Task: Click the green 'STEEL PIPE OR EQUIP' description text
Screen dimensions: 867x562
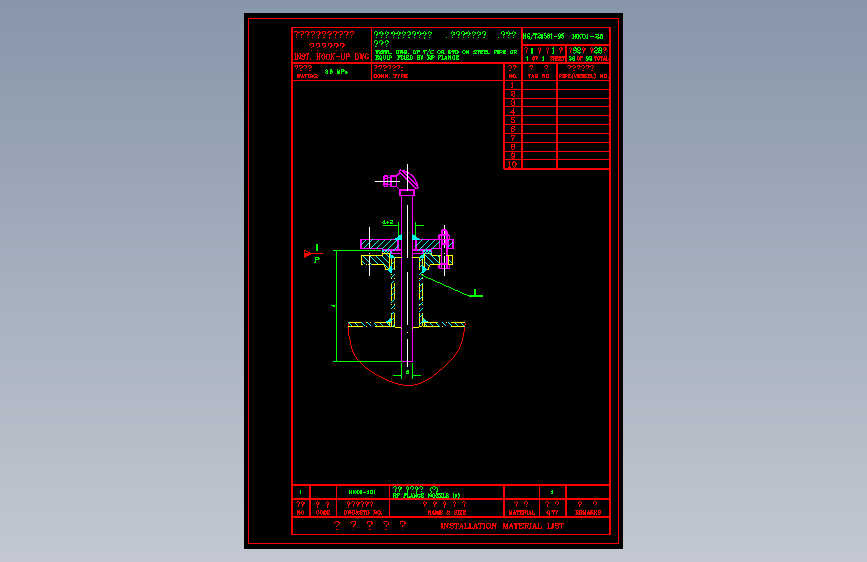Action: (x=446, y=55)
